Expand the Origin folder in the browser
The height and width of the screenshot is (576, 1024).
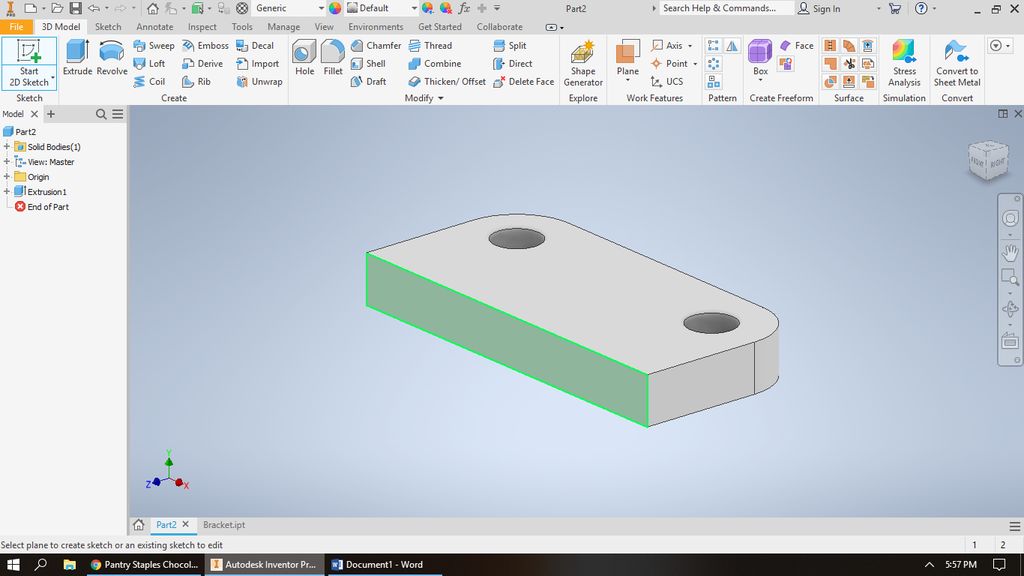pyautogui.click(x=6, y=176)
